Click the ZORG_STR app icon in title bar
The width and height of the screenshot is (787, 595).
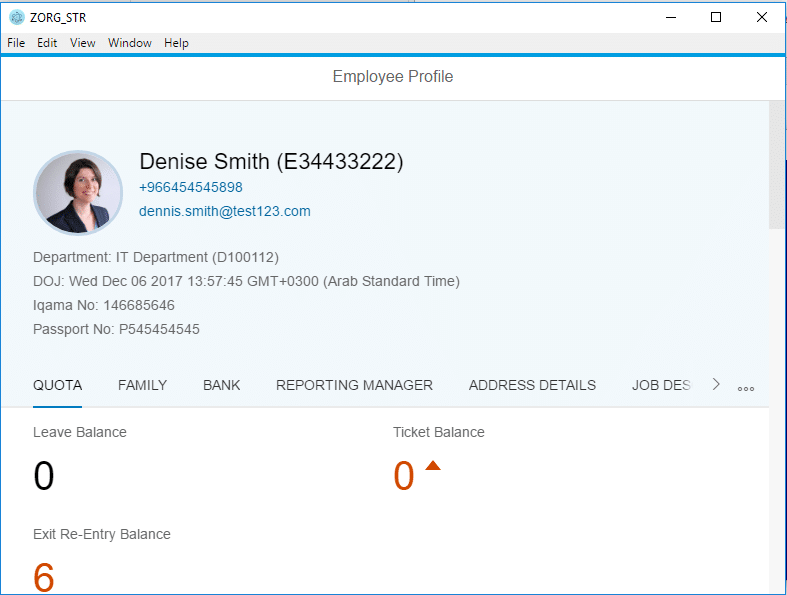point(17,17)
